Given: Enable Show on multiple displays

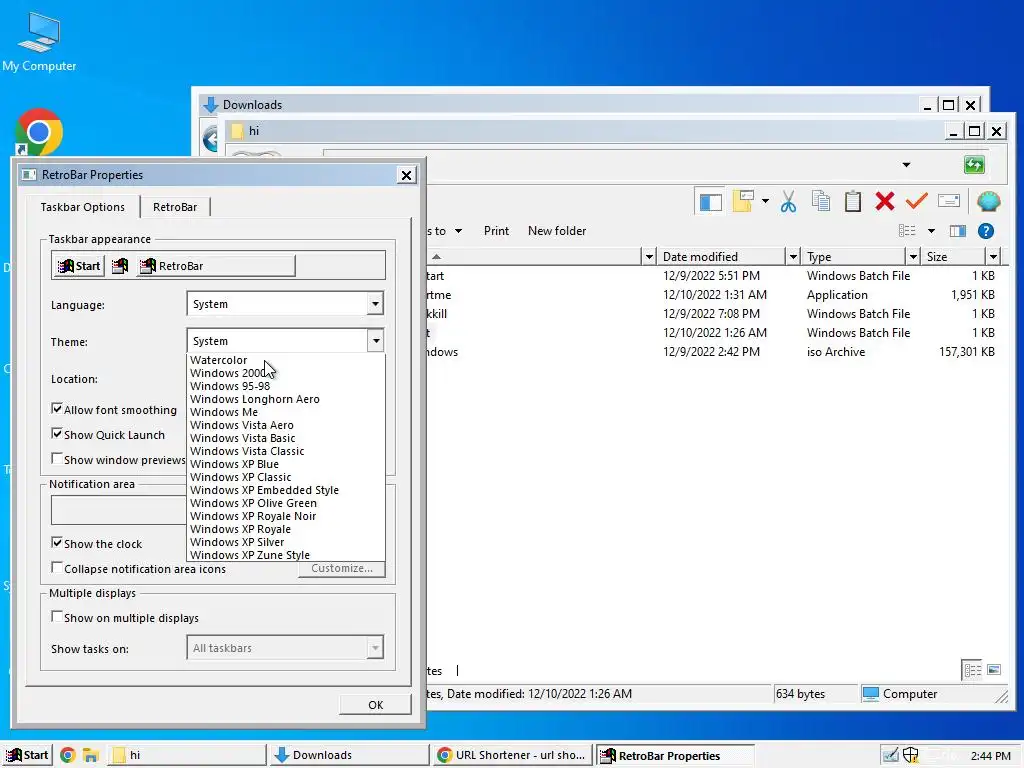Looking at the screenshot, I should coord(57,616).
